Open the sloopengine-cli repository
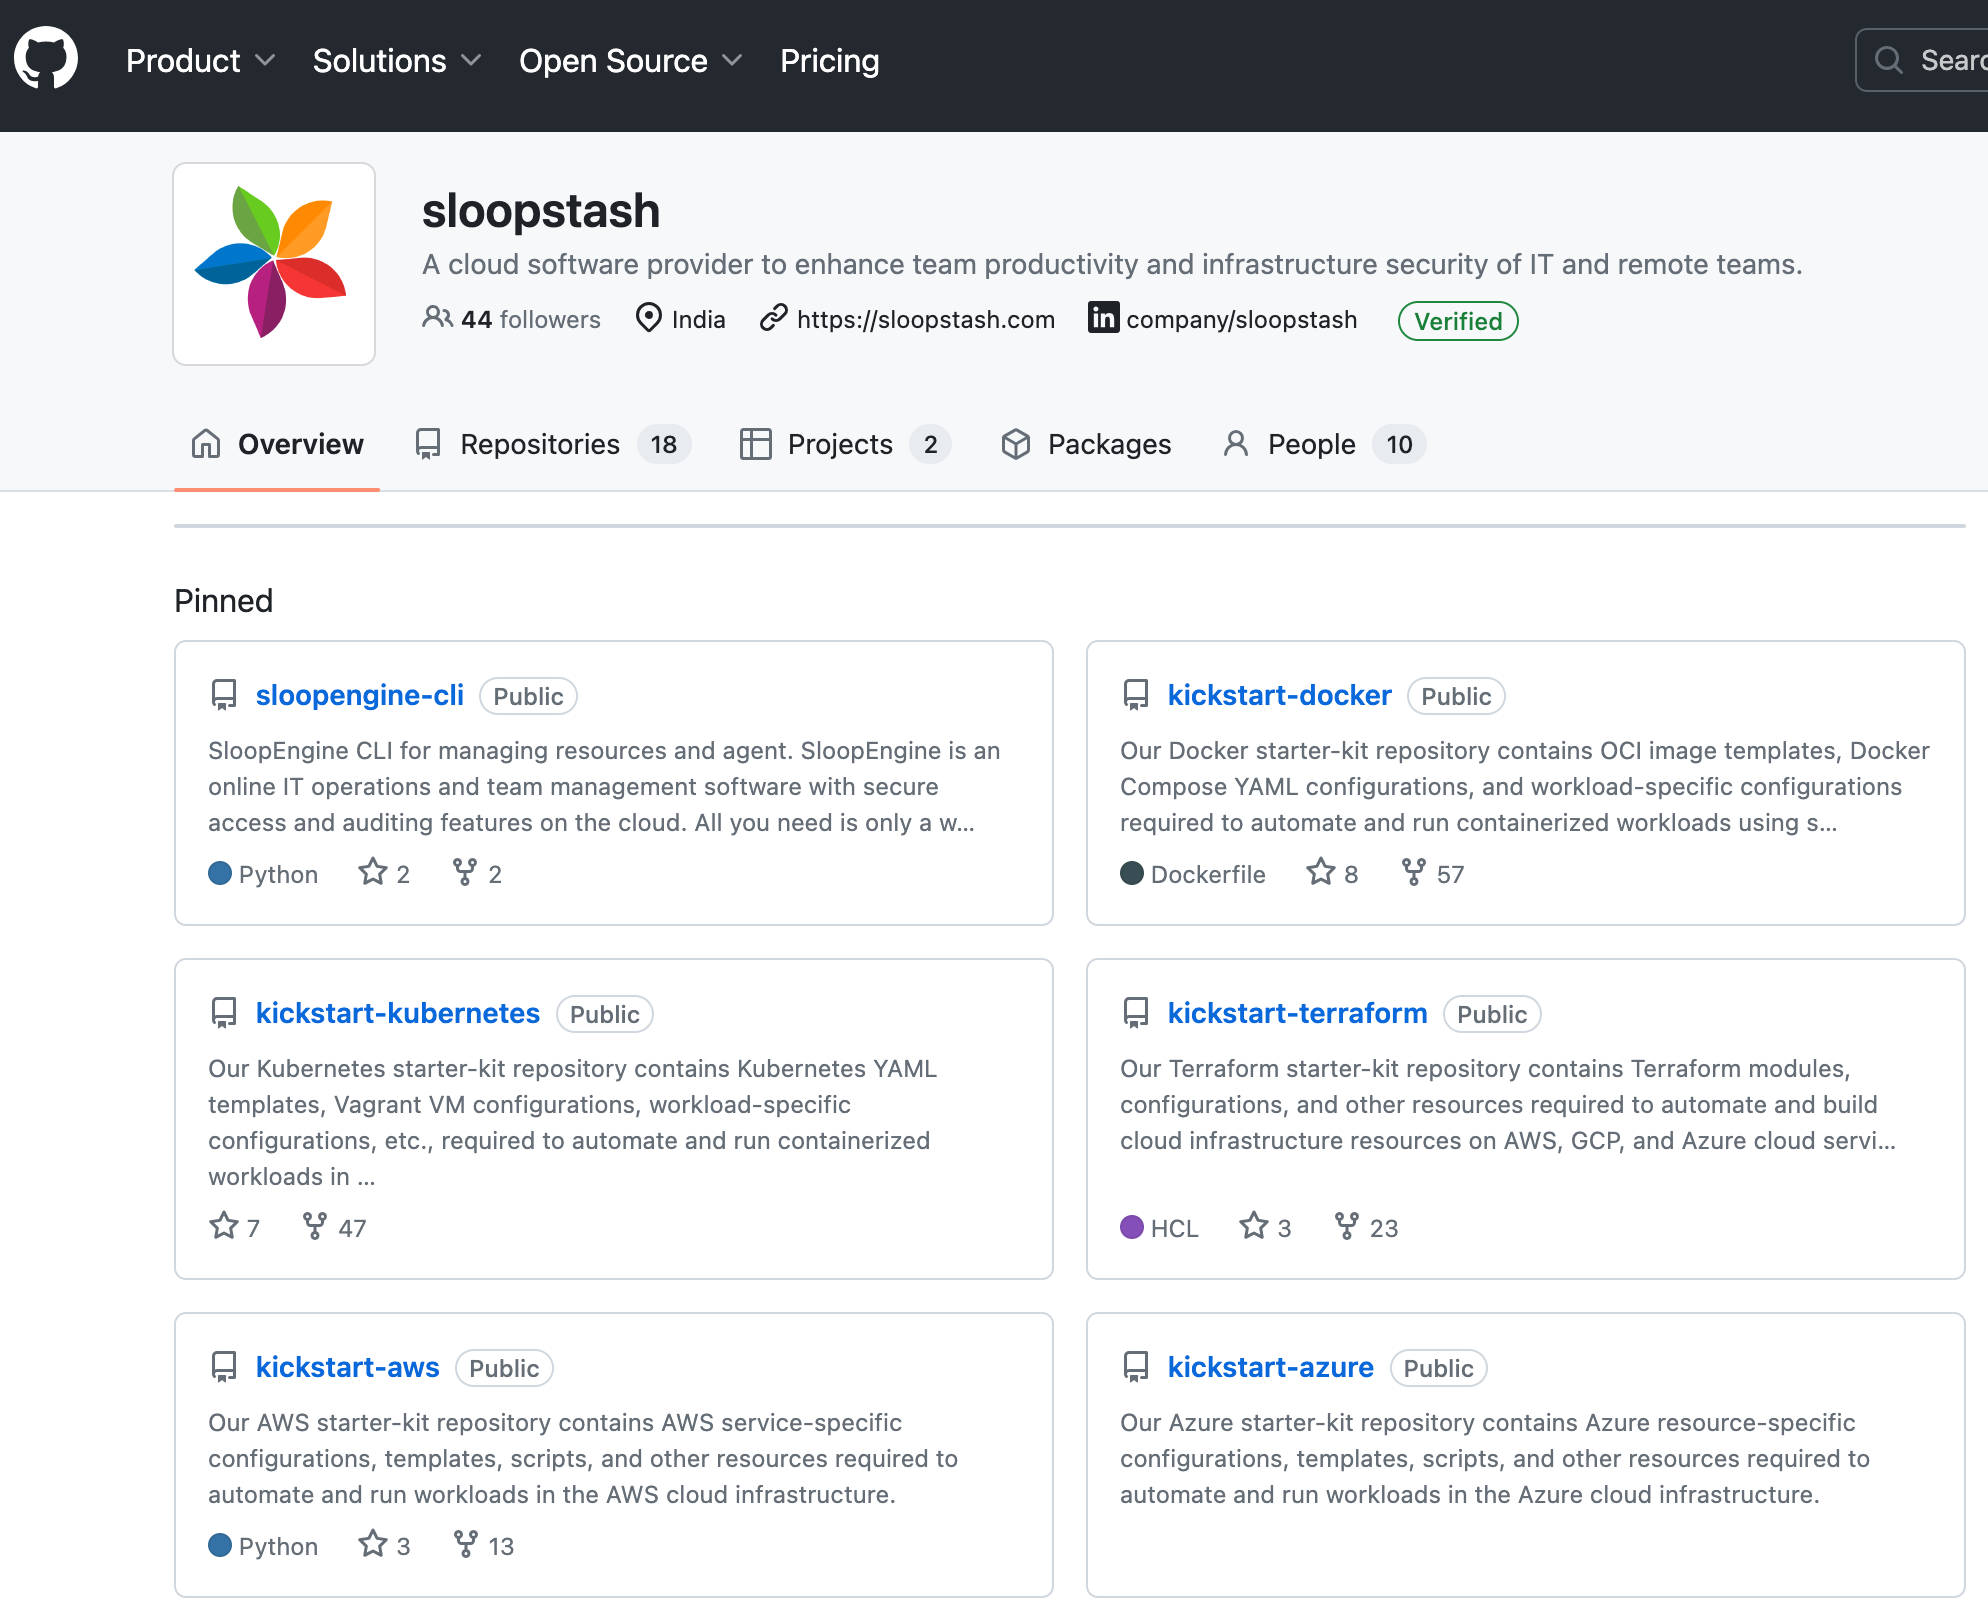This screenshot has width=1988, height=1614. [359, 695]
